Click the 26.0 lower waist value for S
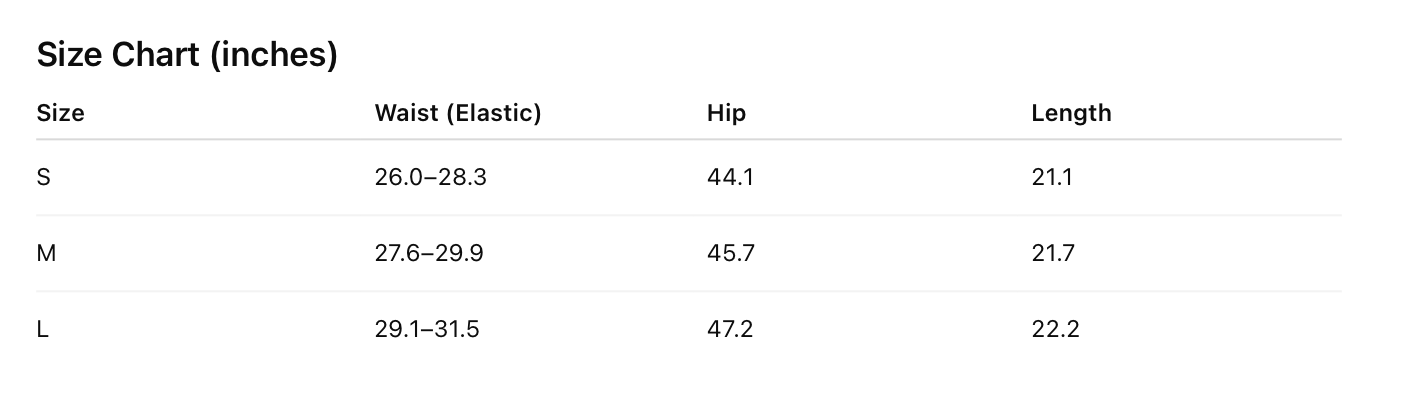This screenshot has width=1422, height=420. 396,177
